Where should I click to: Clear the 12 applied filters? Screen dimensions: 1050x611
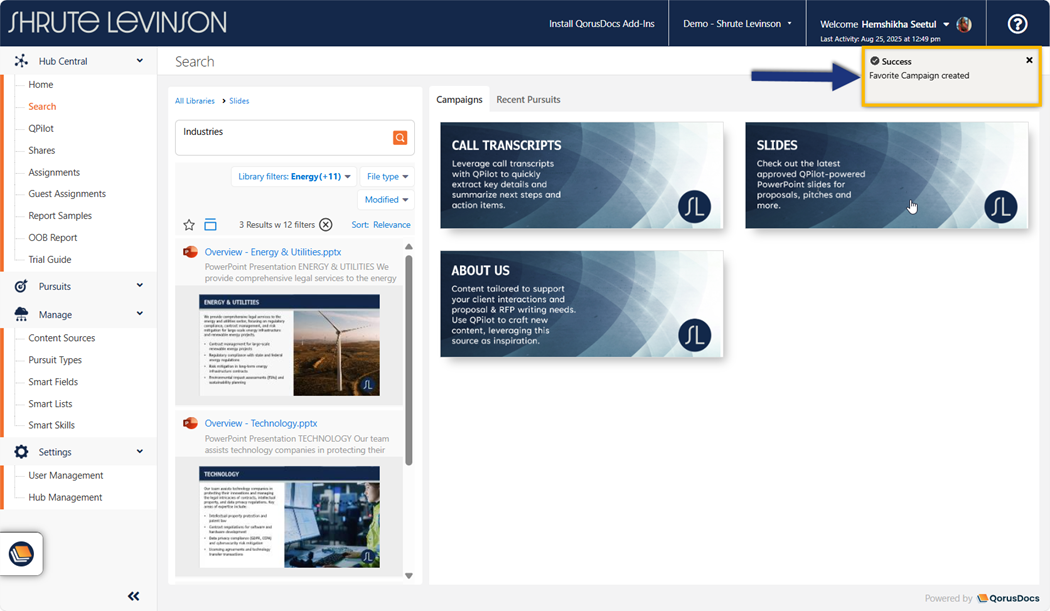[x=325, y=225]
